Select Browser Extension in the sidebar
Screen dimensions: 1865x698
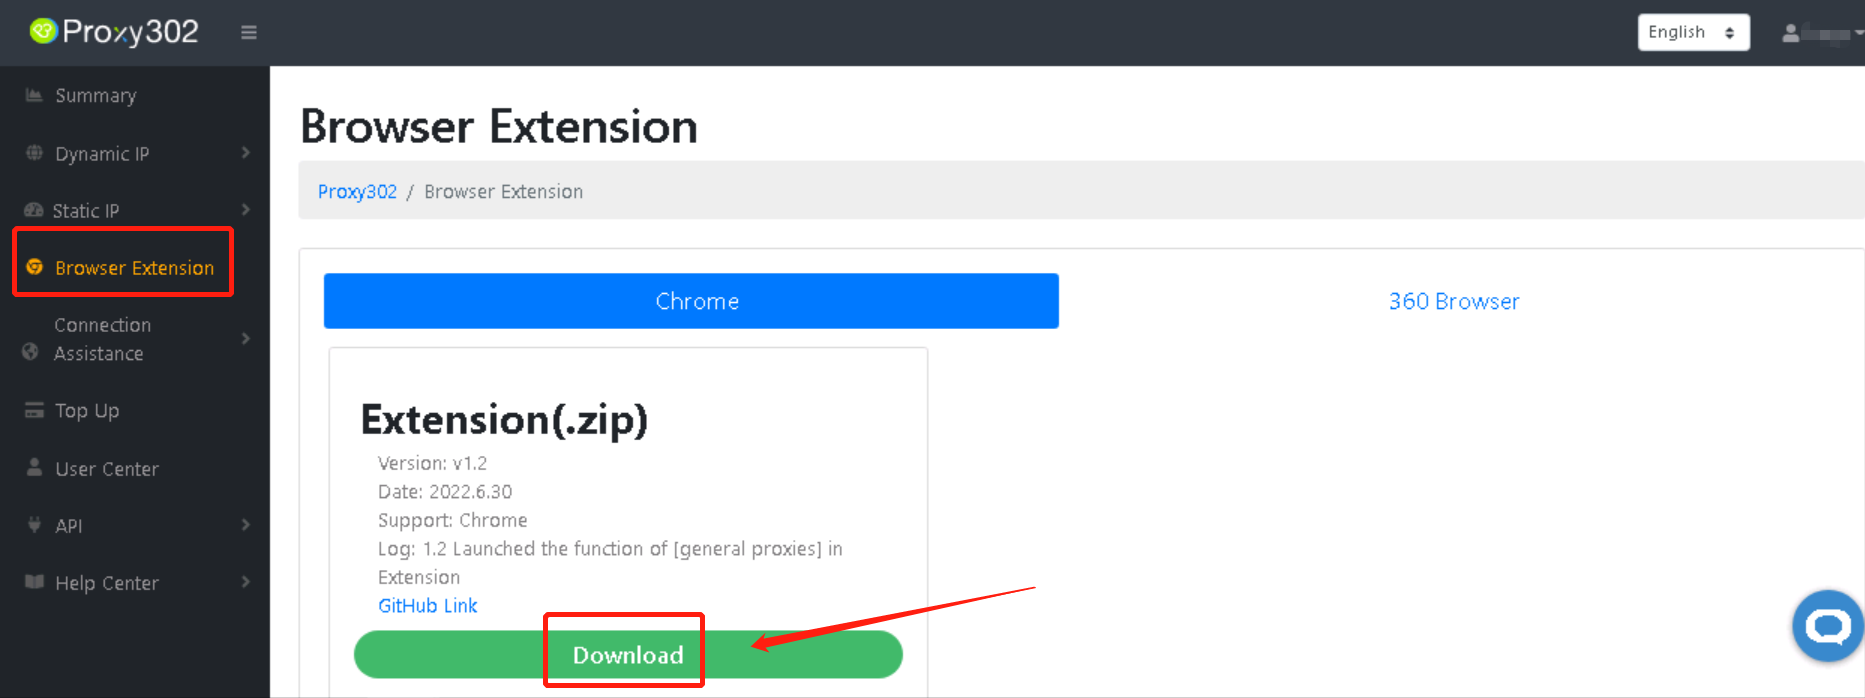click(134, 267)
